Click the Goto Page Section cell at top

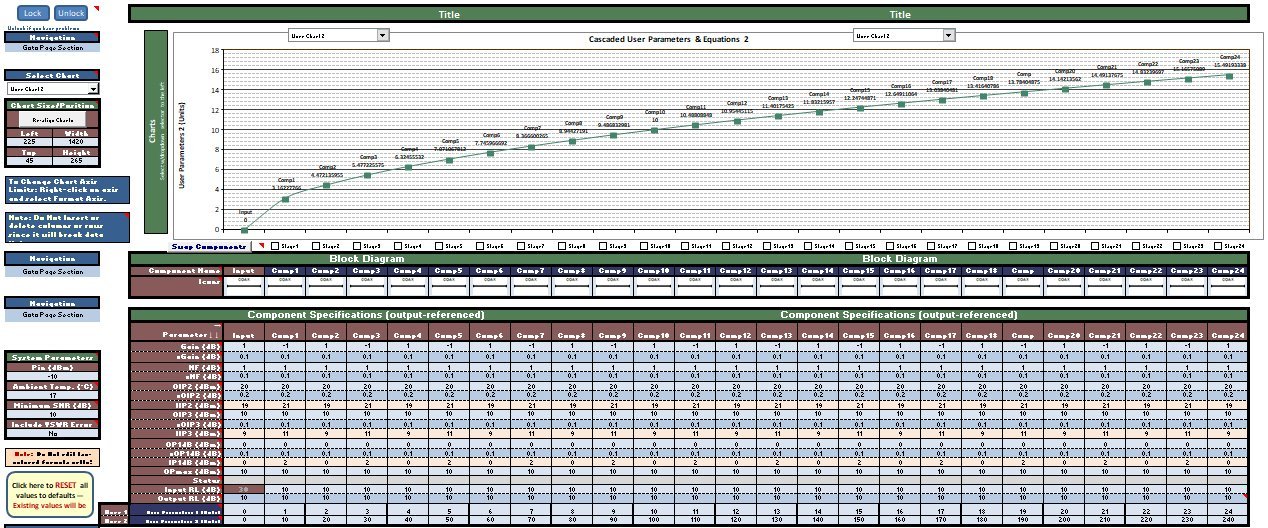tap(53, 47)
